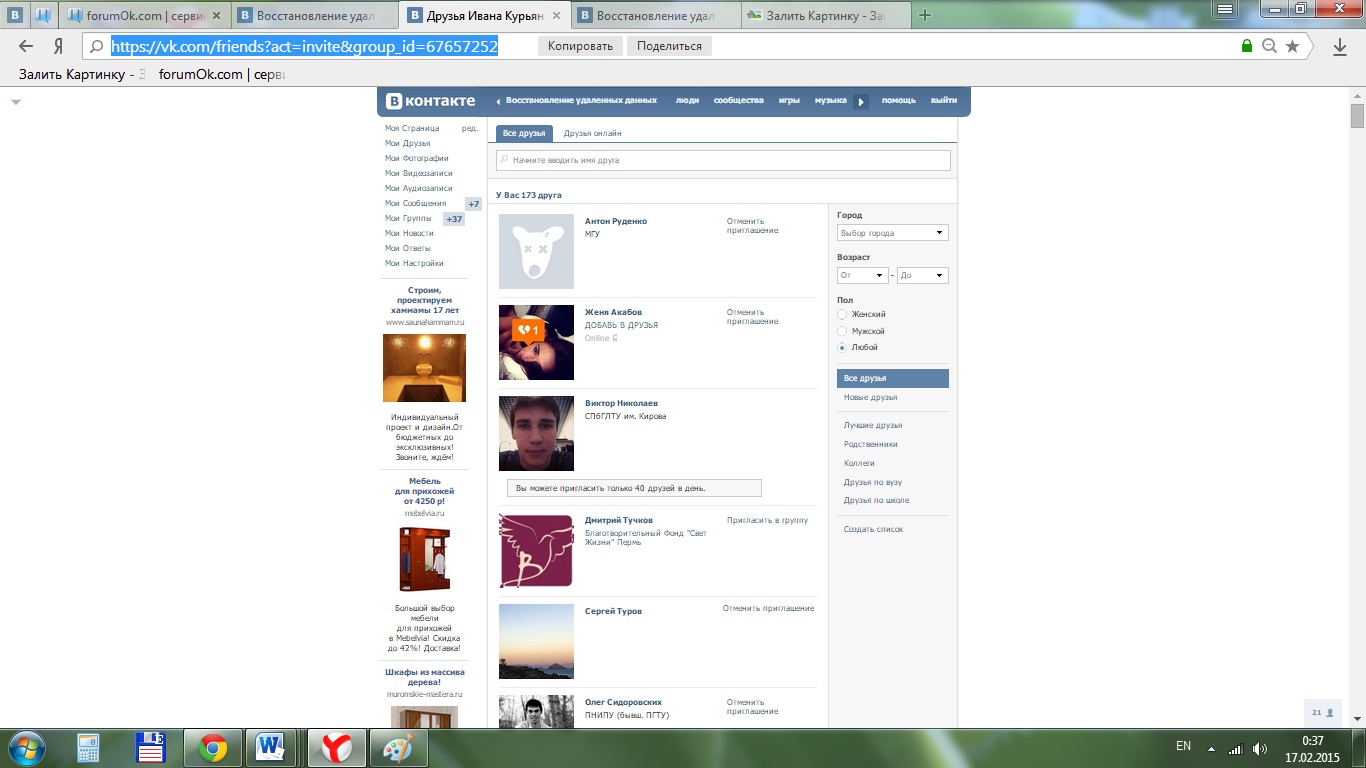Viewport: 1366px width, 768px height.
Task: Open Calculator from taskbar
Action: tap(89, 748)
